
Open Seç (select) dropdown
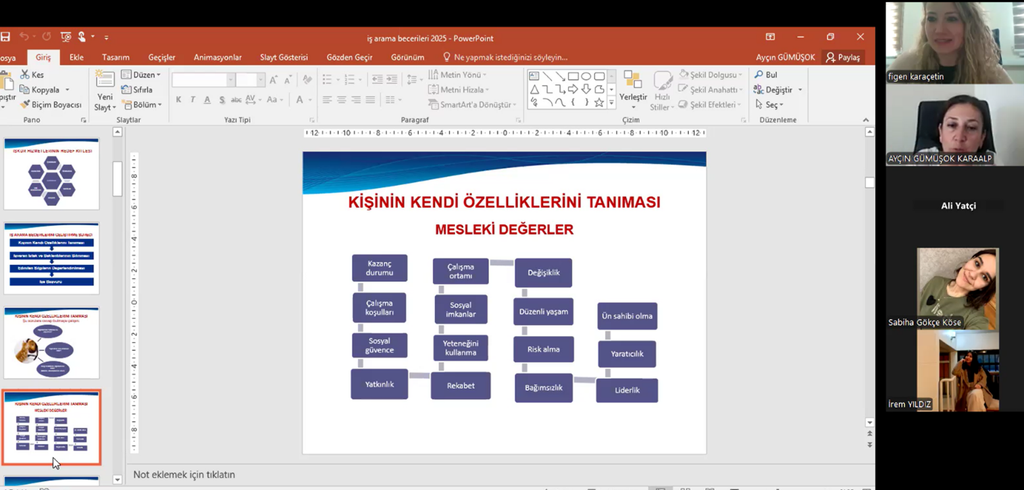[769, 105]
